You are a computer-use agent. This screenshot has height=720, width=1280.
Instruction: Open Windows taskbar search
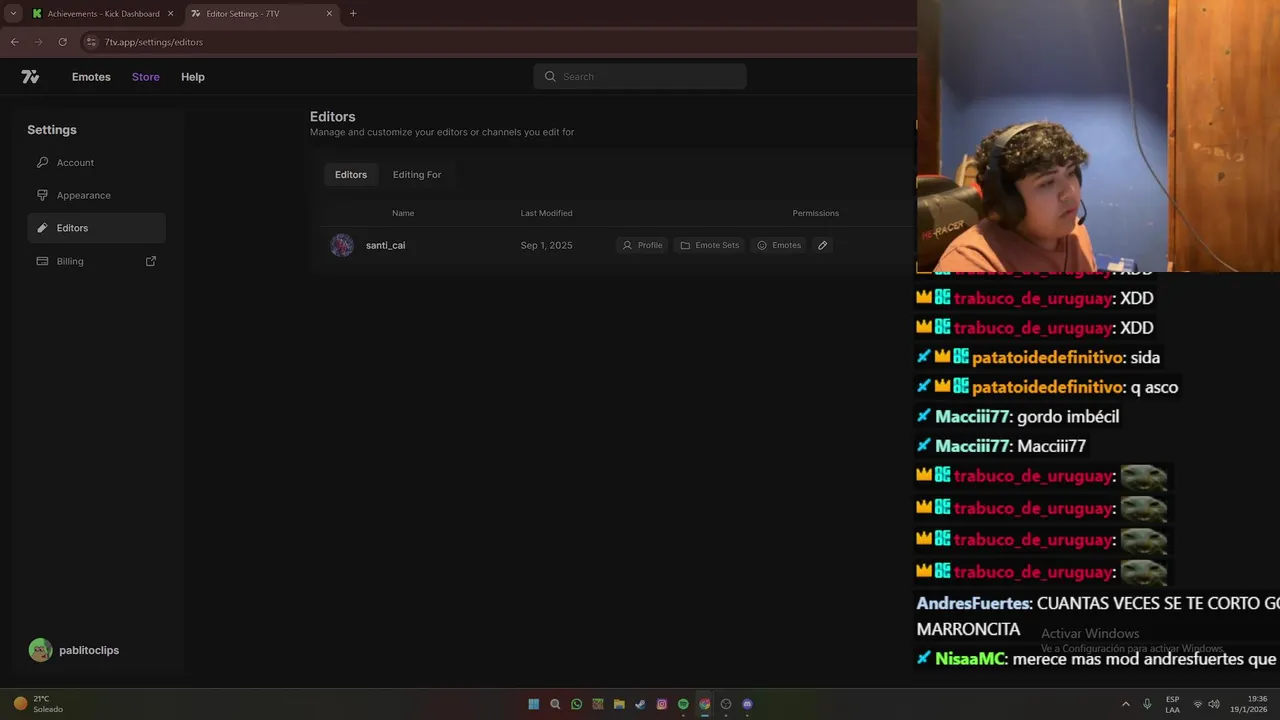click(555, 704)
